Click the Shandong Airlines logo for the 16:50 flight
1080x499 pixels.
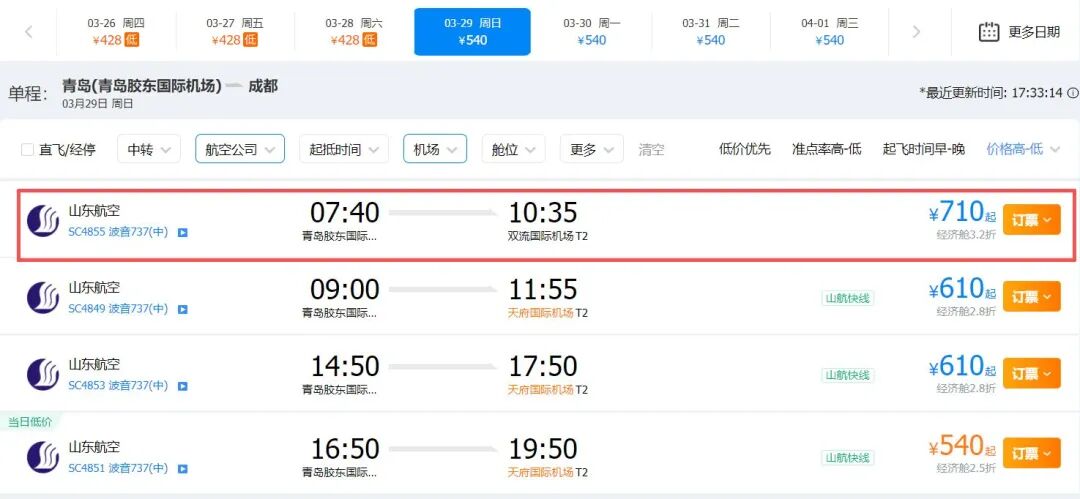[x=43, y=455]
